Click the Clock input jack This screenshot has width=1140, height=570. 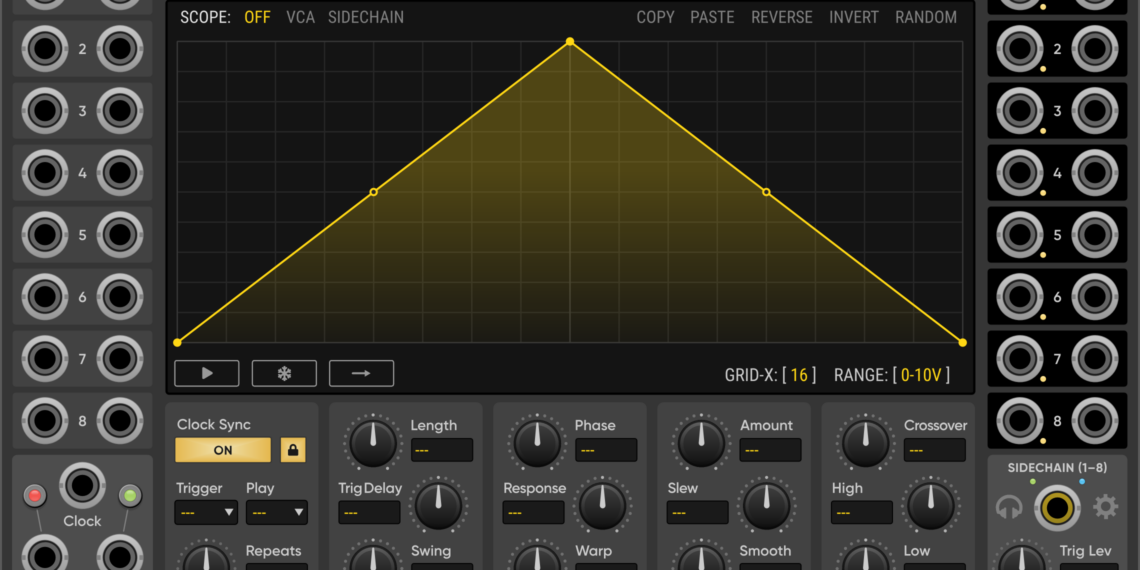click(82, 486)
